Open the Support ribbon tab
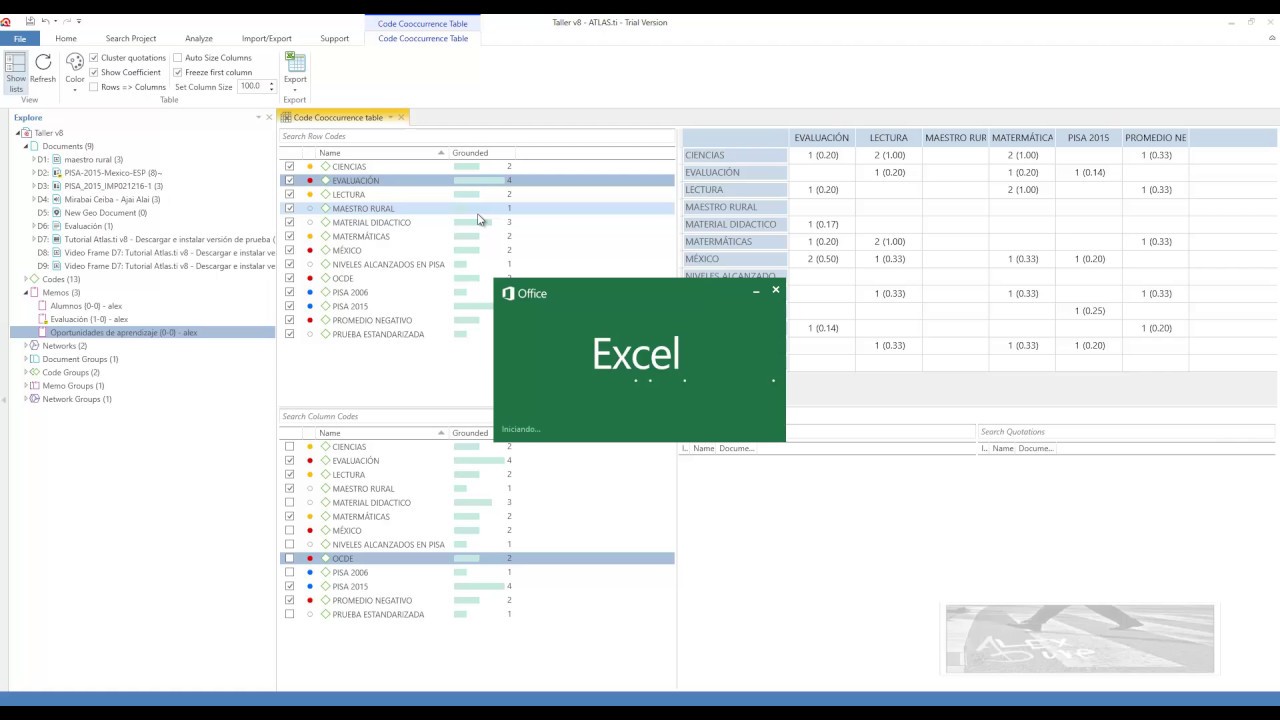The width and height of the screenshot is (1280, 720). (335, 38)
